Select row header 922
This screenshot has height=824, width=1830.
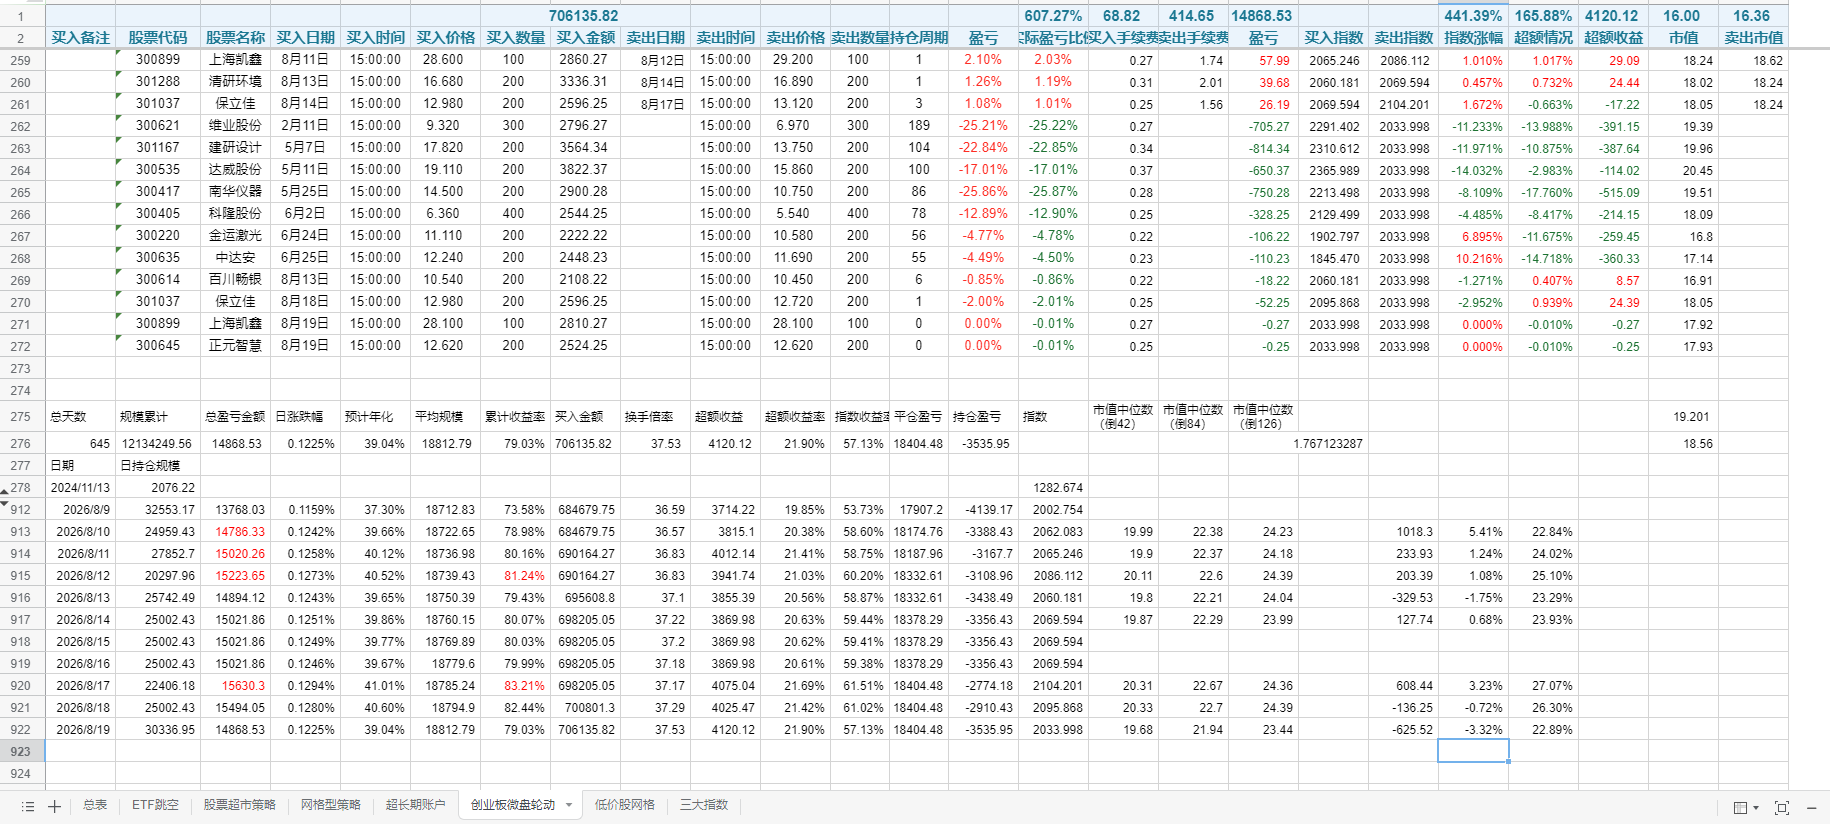tap(20, 729)
